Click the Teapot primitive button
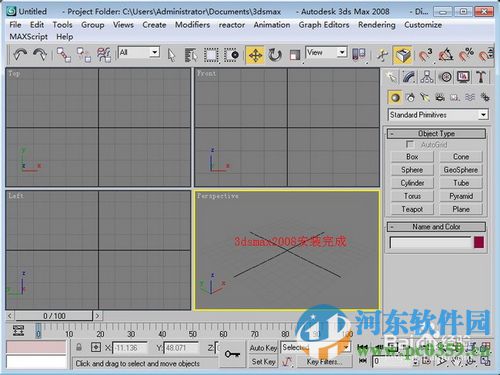500x375 pixels. coord(412,209)
